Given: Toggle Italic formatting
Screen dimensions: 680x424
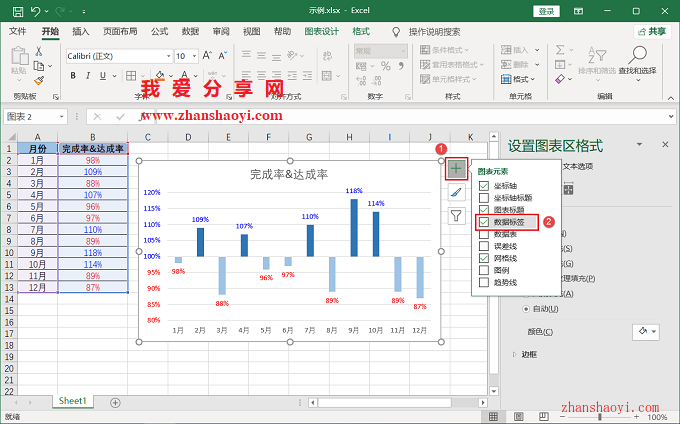Looking at the screenshot, I should click(x=88, y=76).
